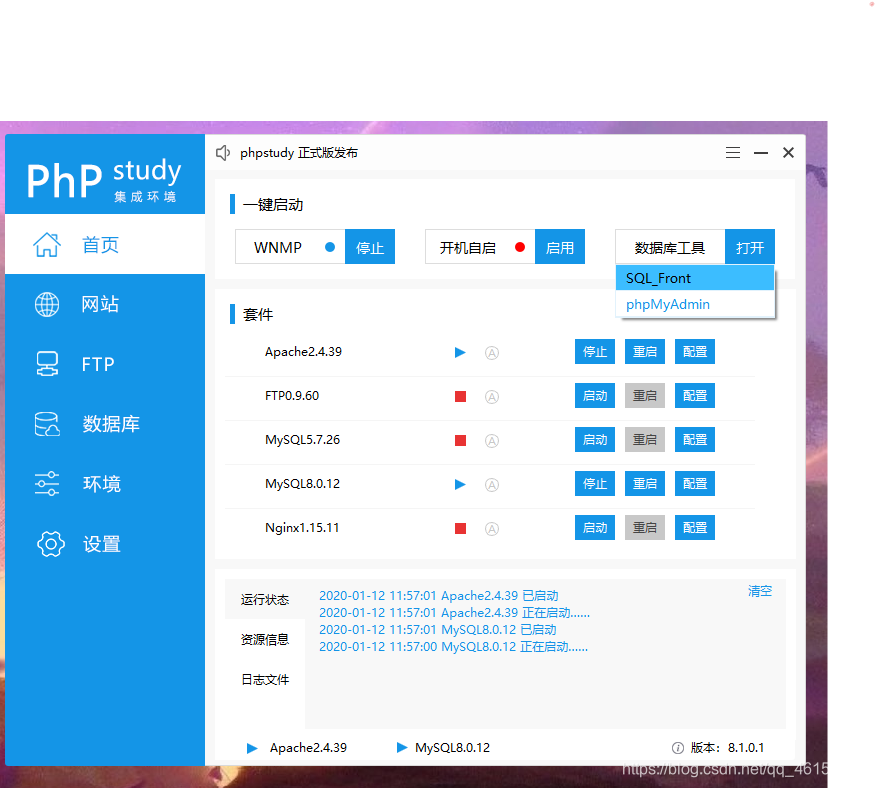This screenshot has height=788, width=876.
Task: Click the greyed 重启 button for Nginx1.15.11
Action: point(645,528)
